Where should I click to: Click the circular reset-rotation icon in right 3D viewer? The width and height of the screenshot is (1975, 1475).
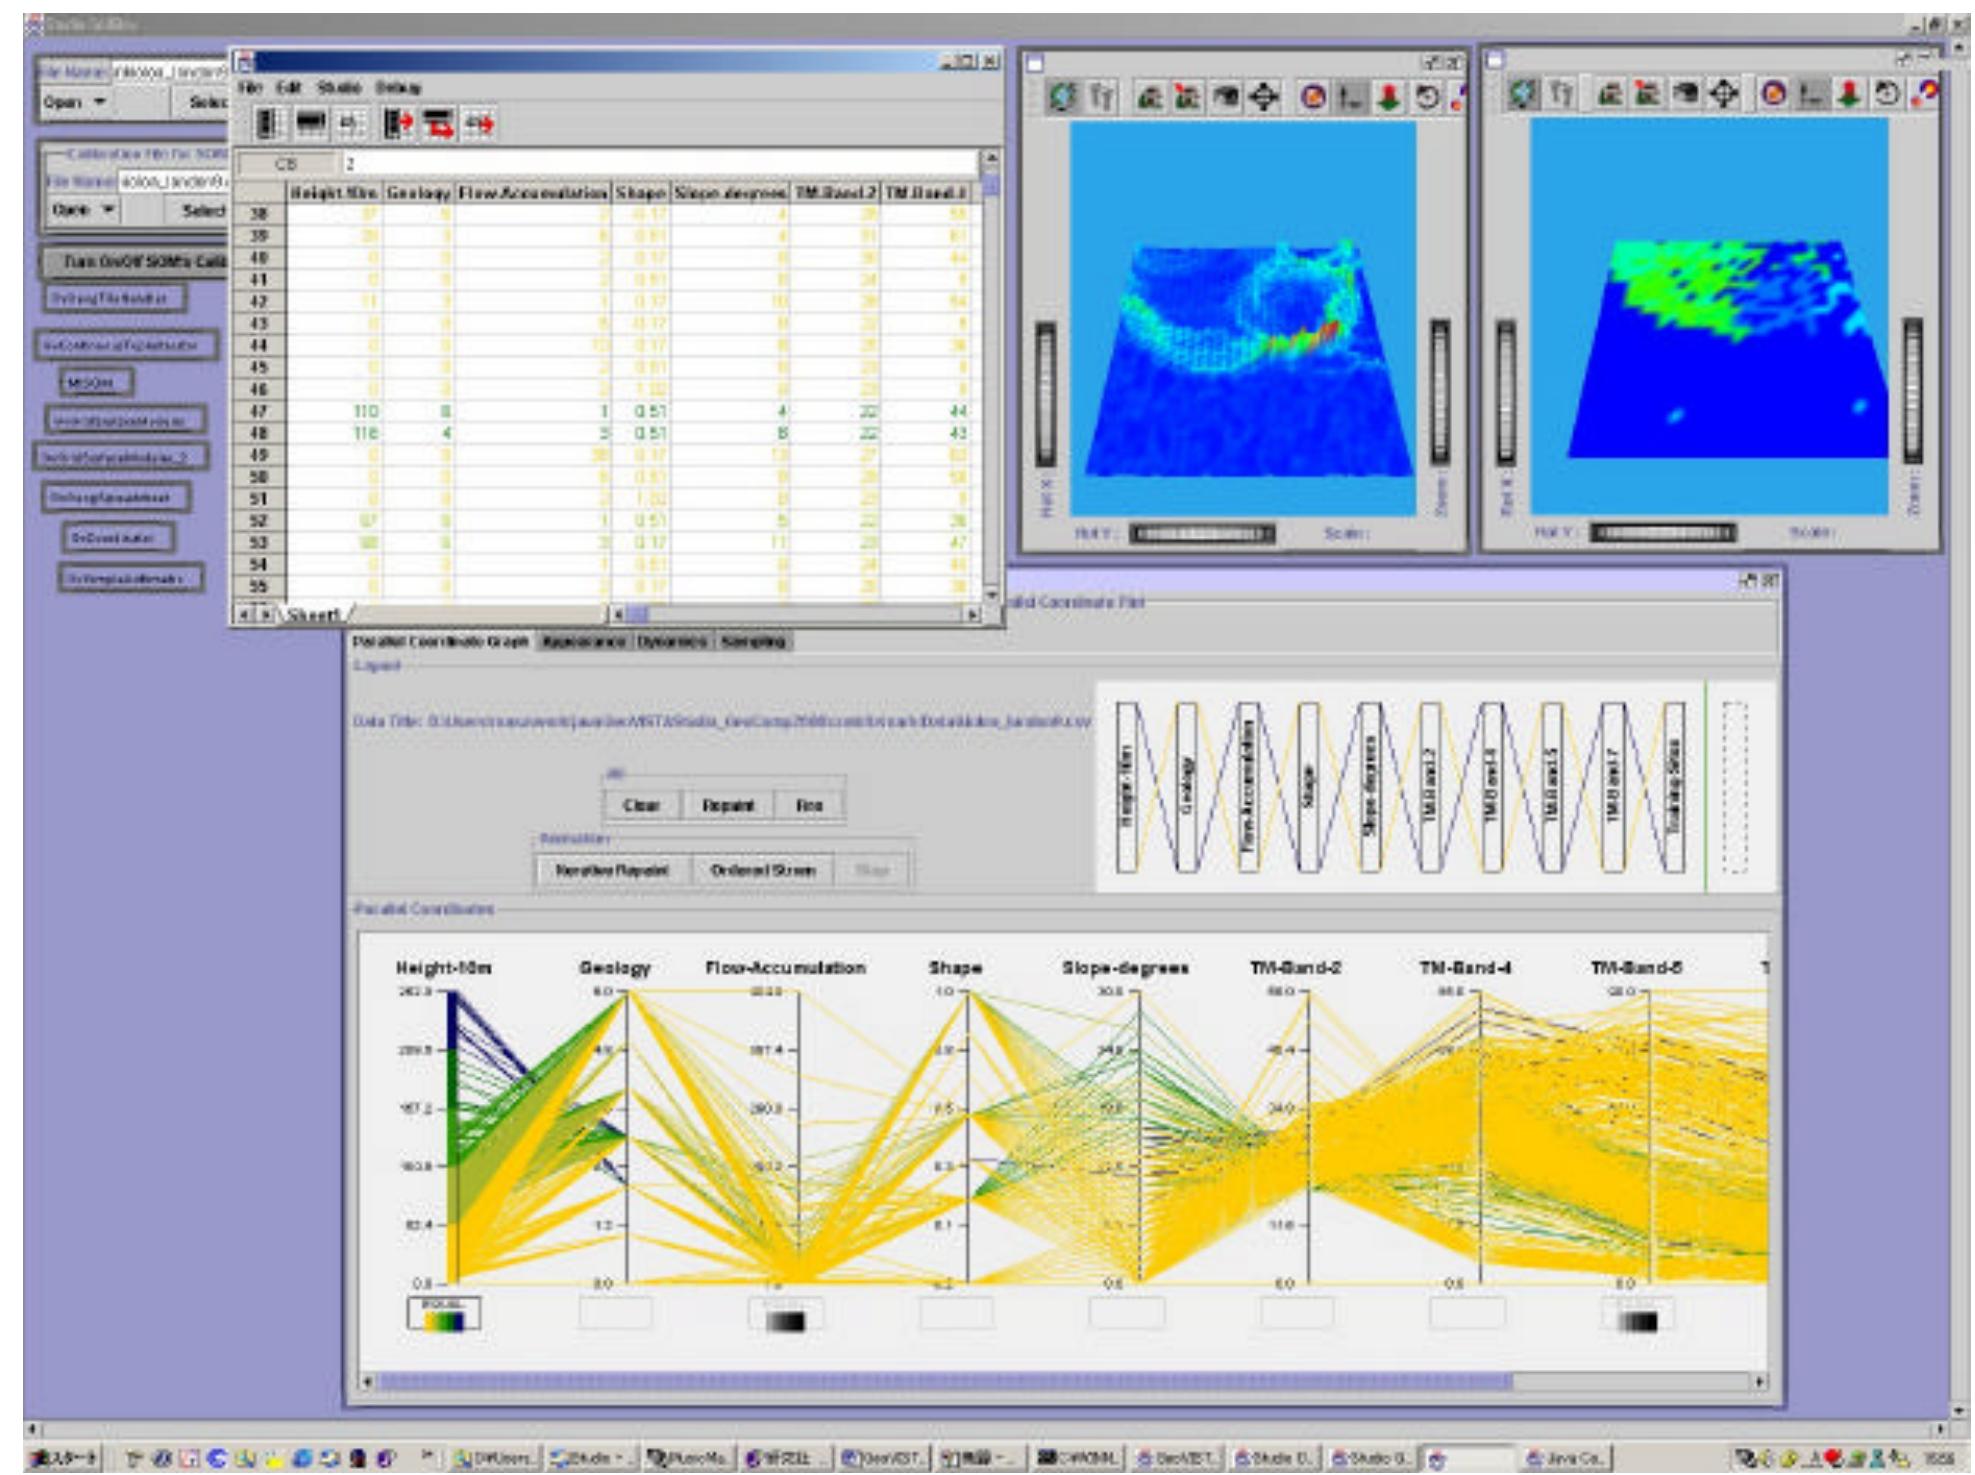tap(1886, 94)
